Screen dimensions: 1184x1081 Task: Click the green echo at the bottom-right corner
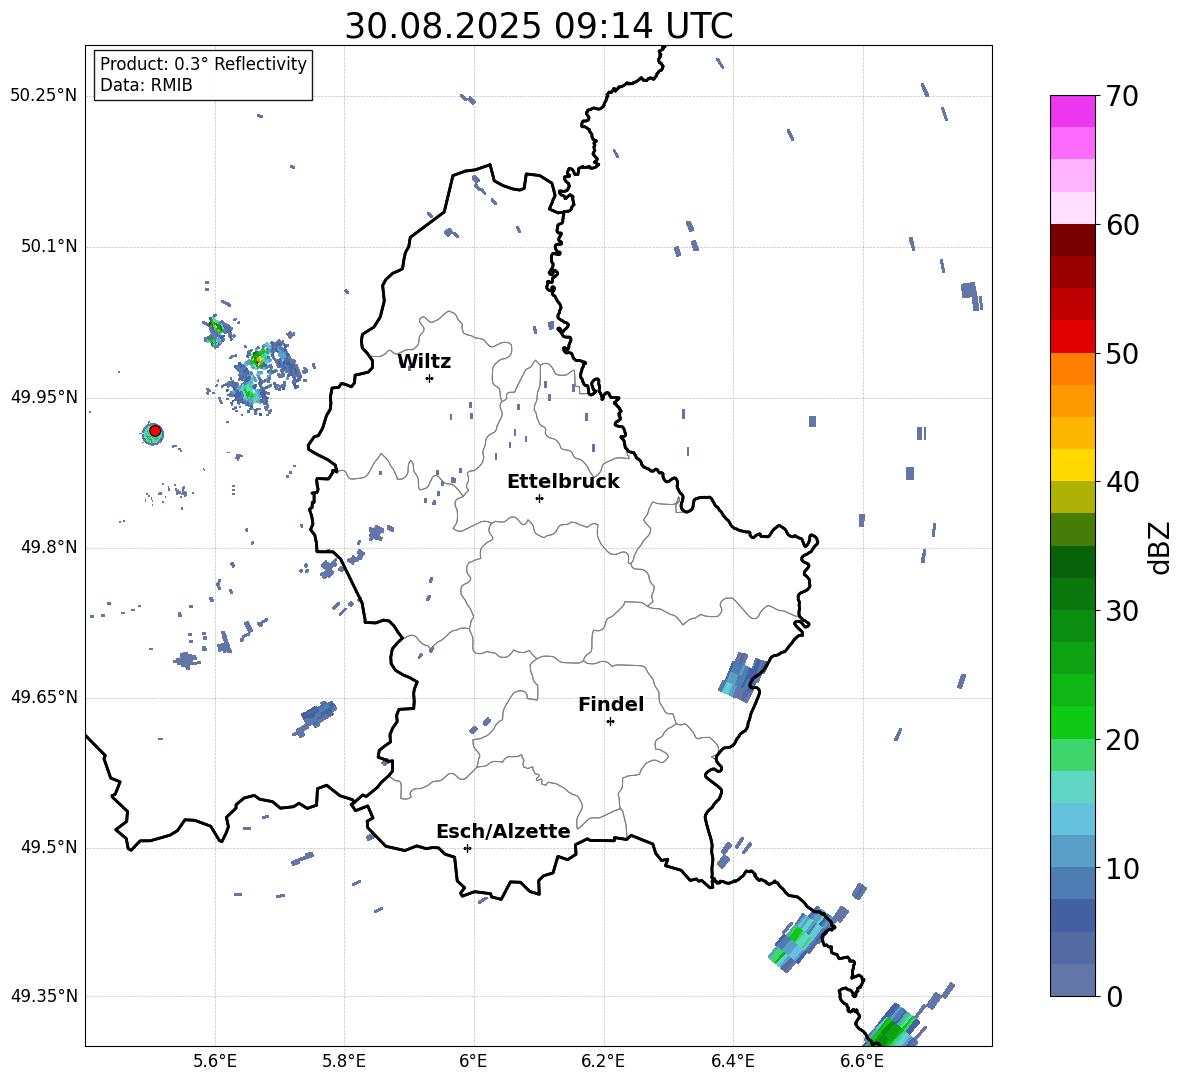(895, 1027)
